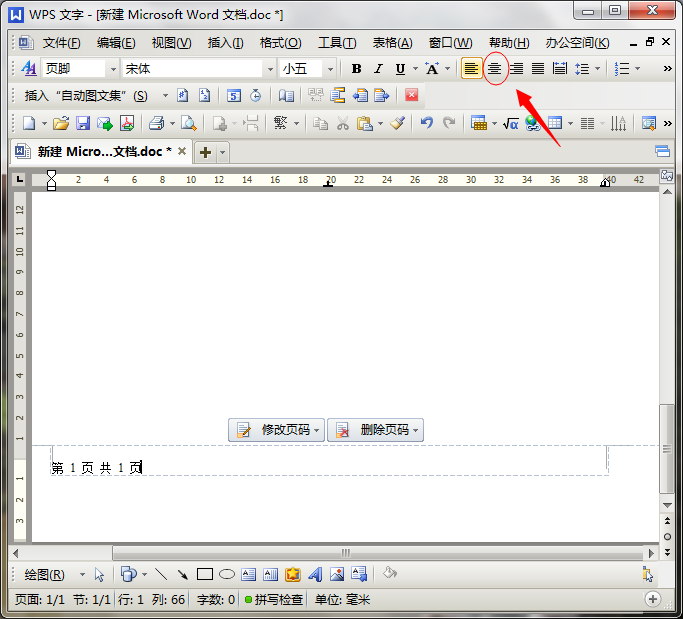
Task: Open the font dropdown showing 宋体
Action: pyautogui.click(x=270, y=69)
